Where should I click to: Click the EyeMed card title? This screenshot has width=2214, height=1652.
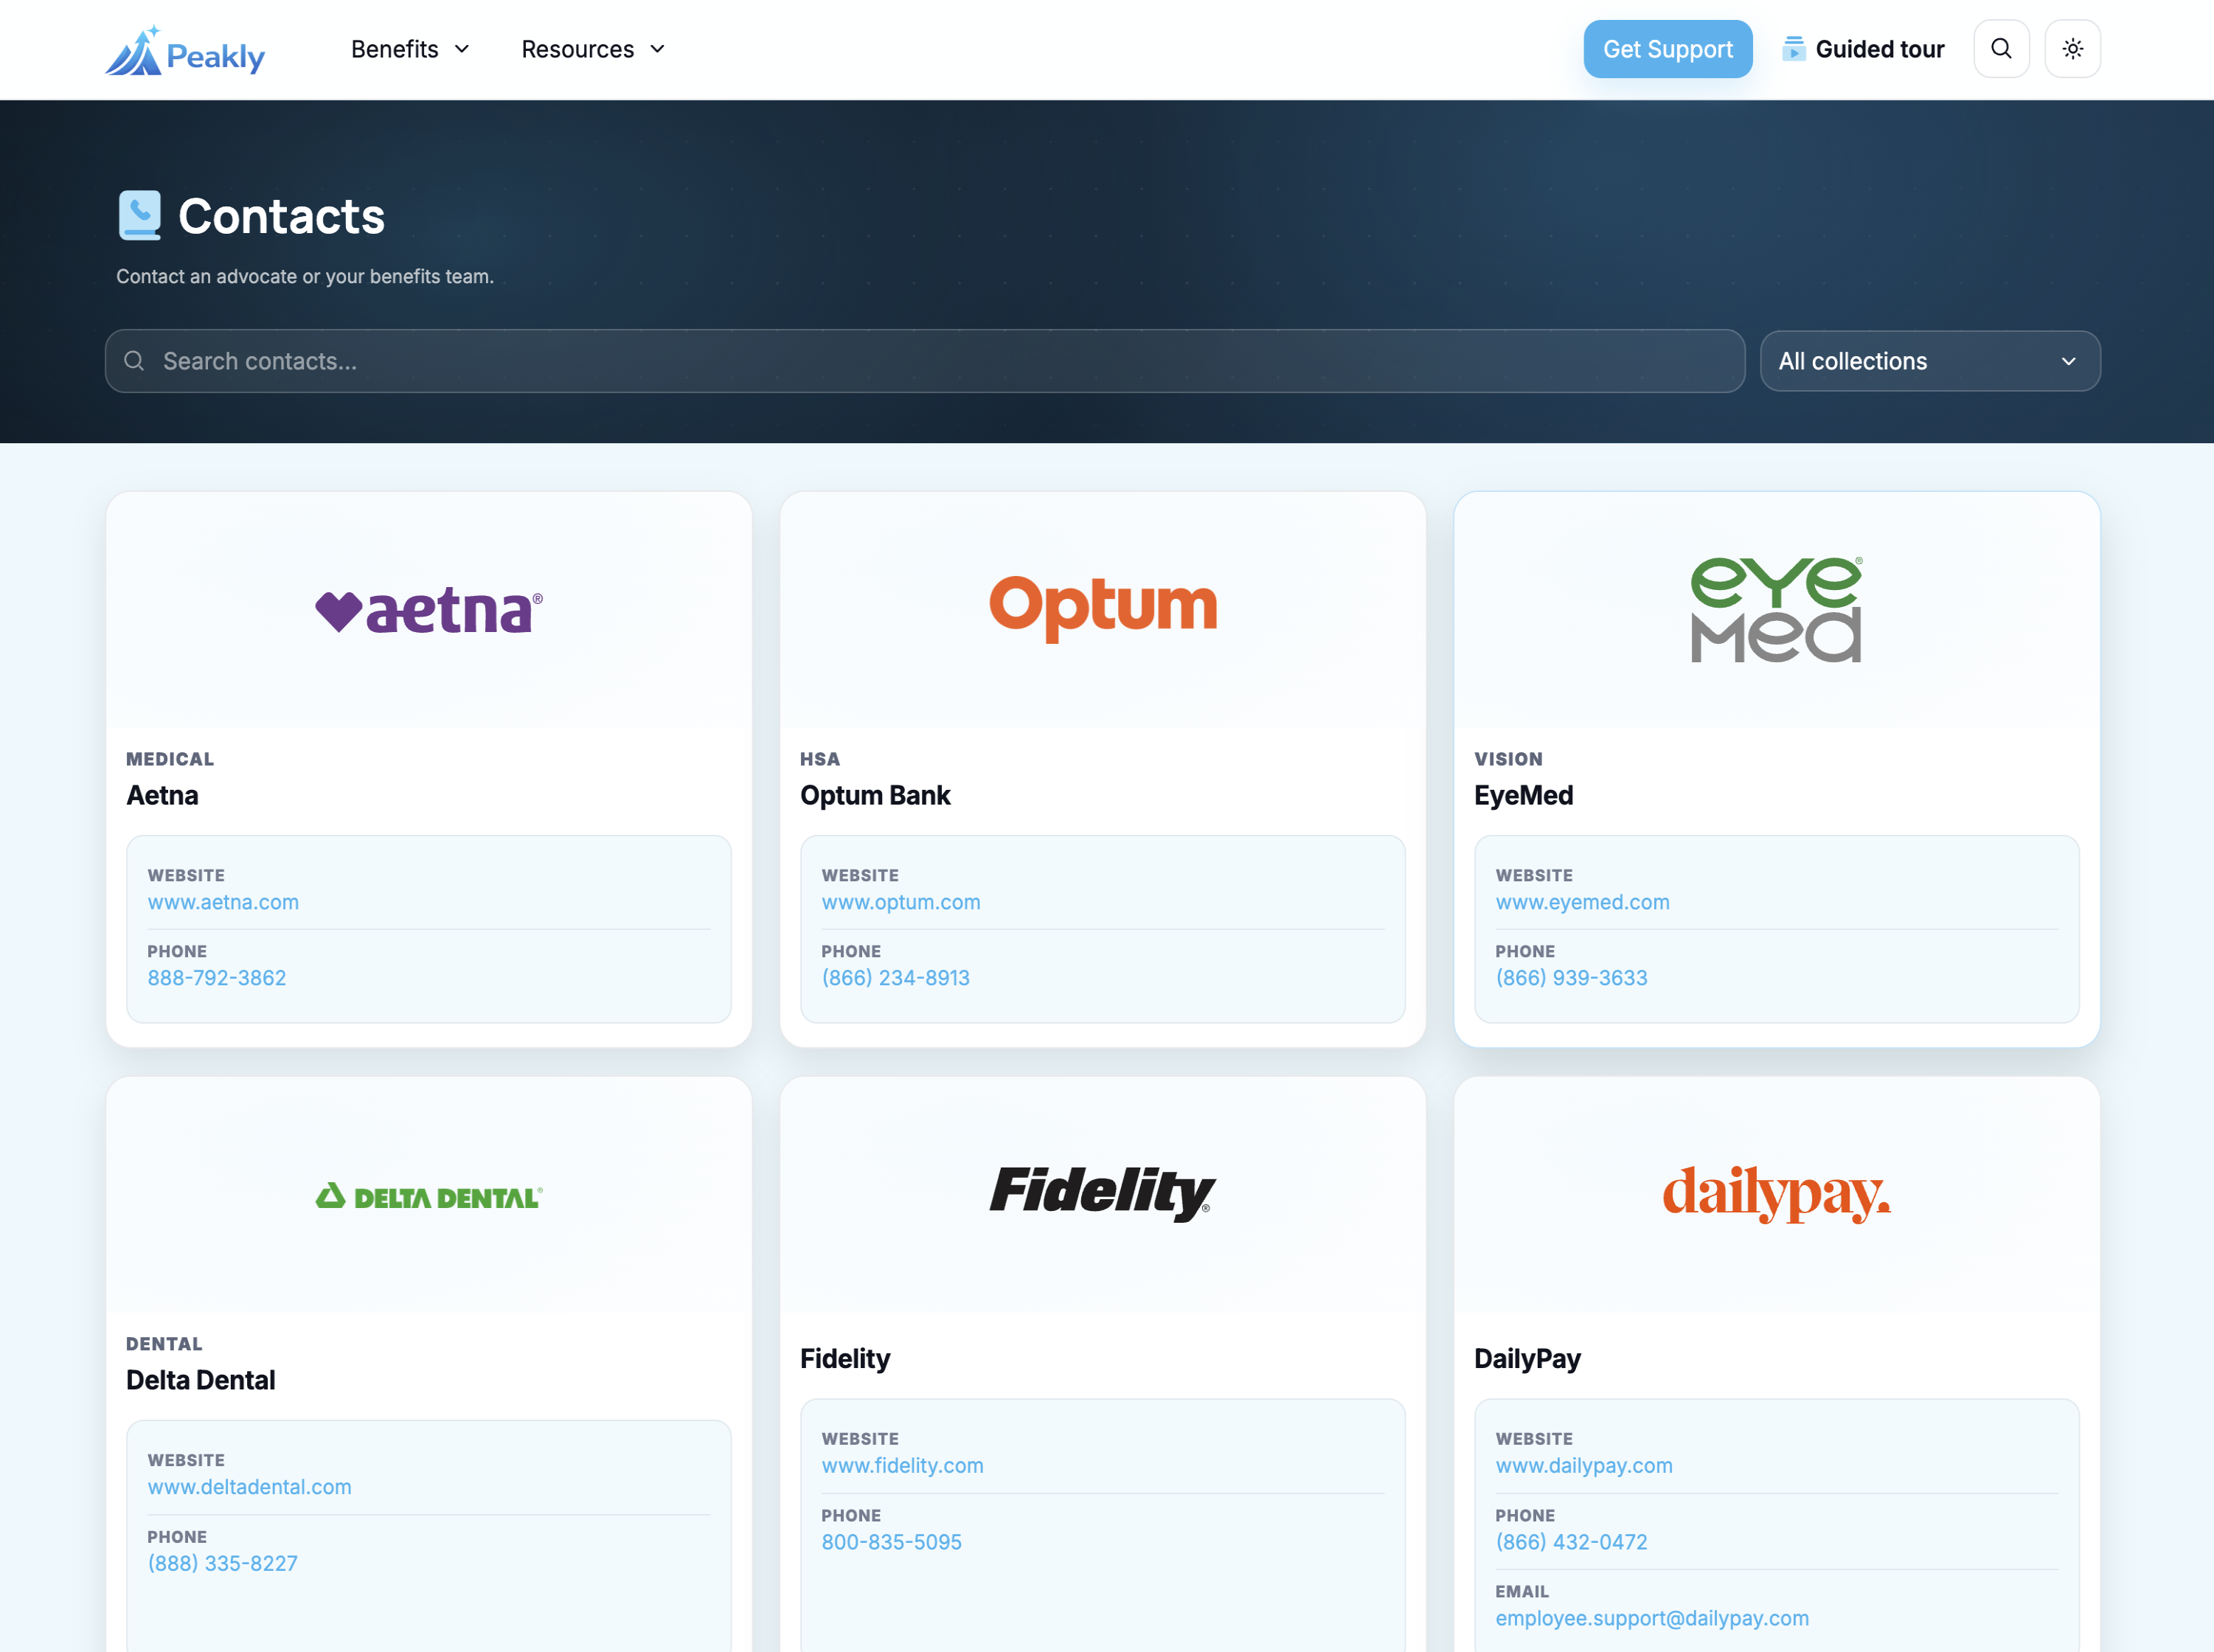point(1524,795)
